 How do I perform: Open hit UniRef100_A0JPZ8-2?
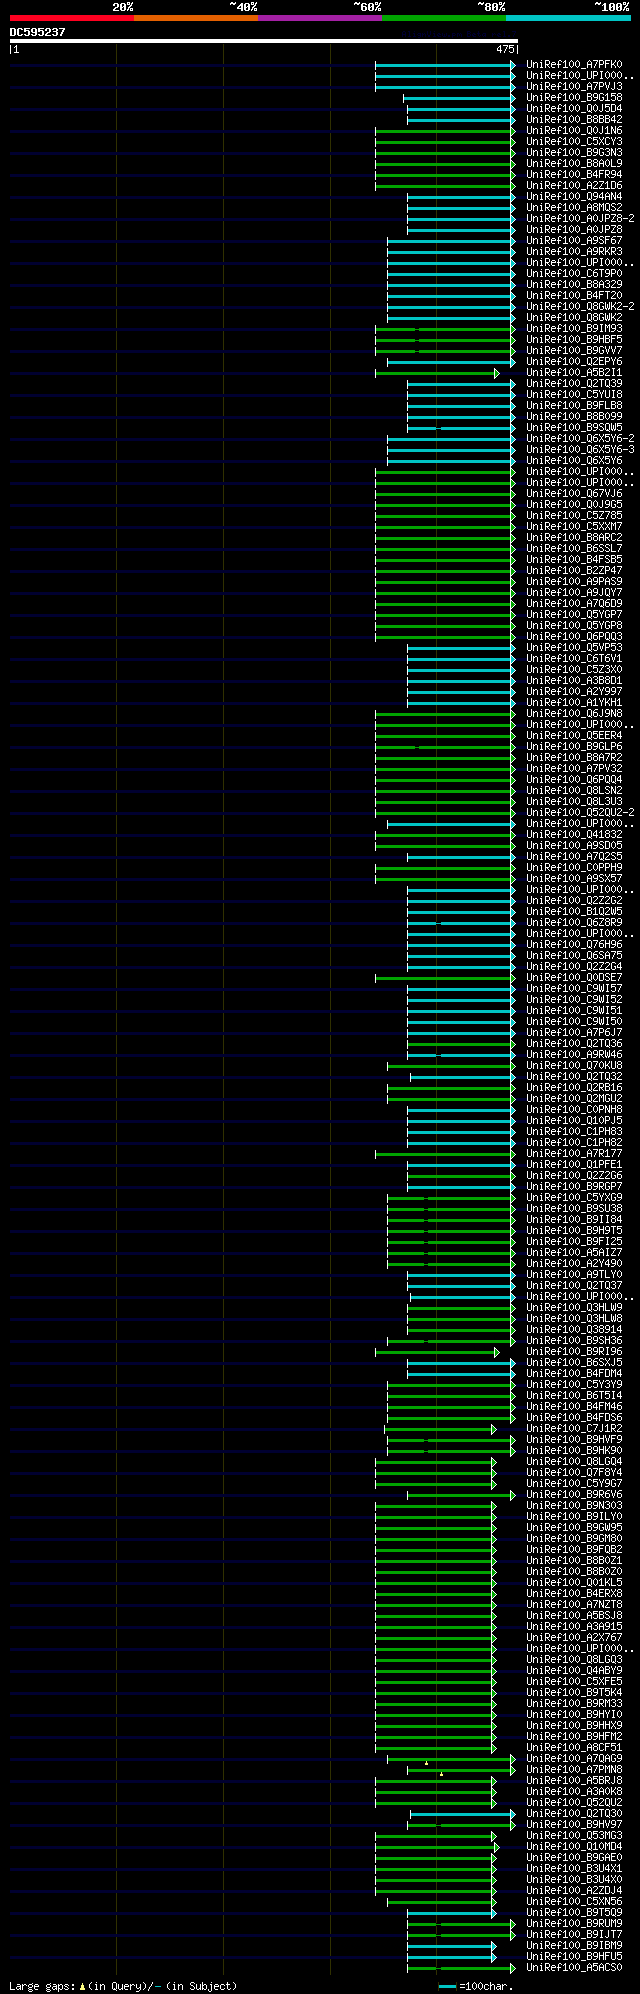(580, 219)
